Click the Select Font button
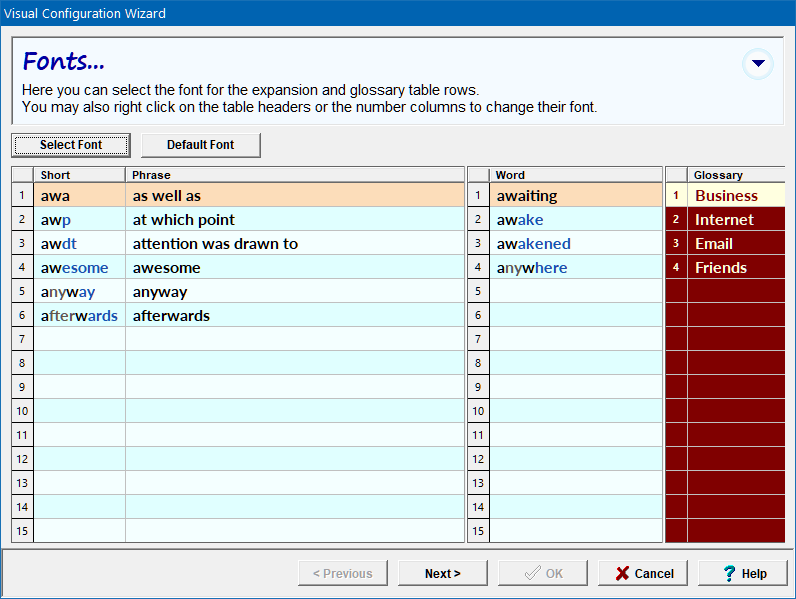The width and height of the screenshot is (796, 599). pyautogui.click(x=71, y=145)
